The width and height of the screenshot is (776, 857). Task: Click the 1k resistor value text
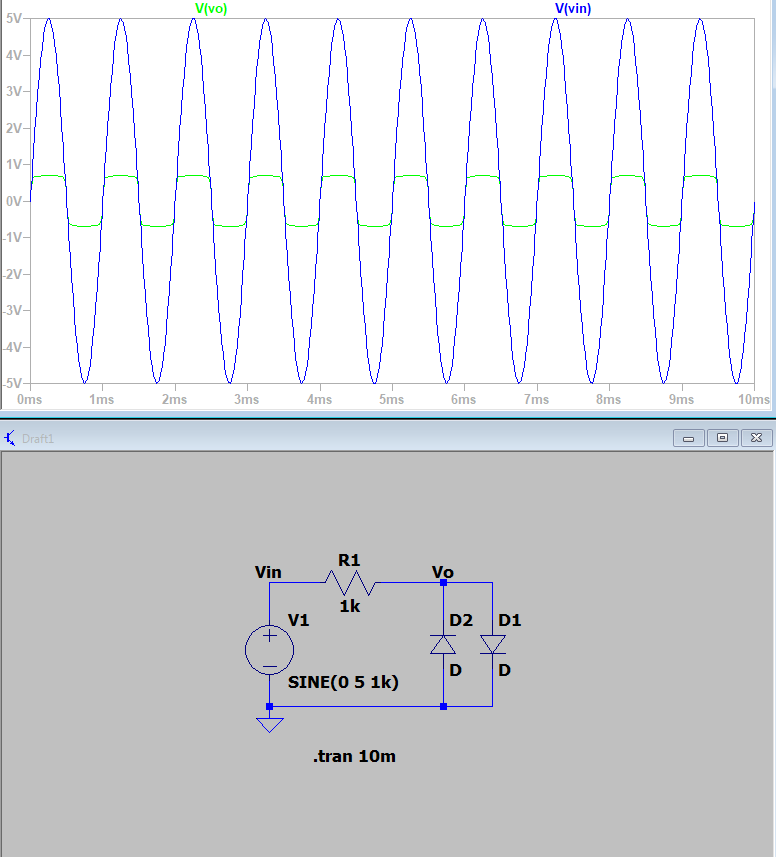pyautogui.click(x=350, y=606)
